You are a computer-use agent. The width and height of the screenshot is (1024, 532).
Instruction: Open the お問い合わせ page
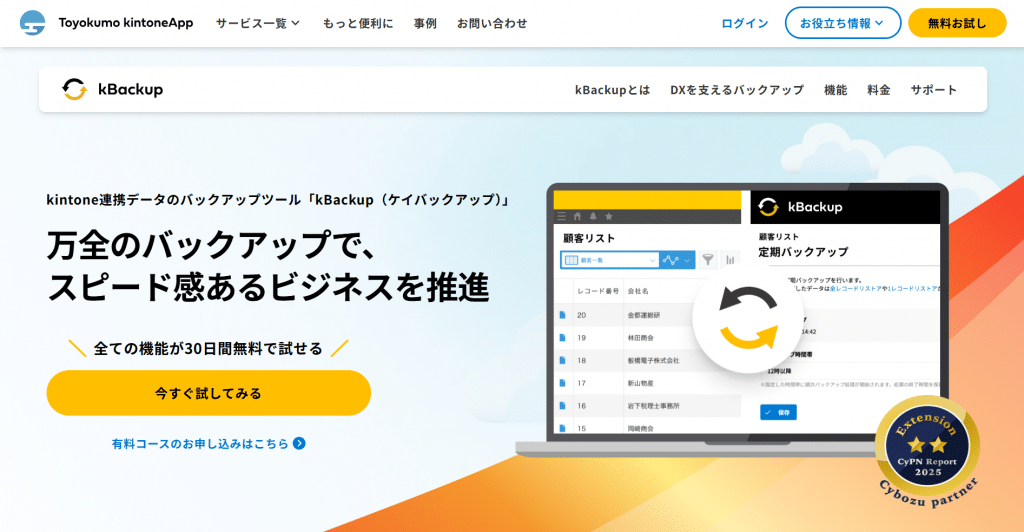click(492, 23)
